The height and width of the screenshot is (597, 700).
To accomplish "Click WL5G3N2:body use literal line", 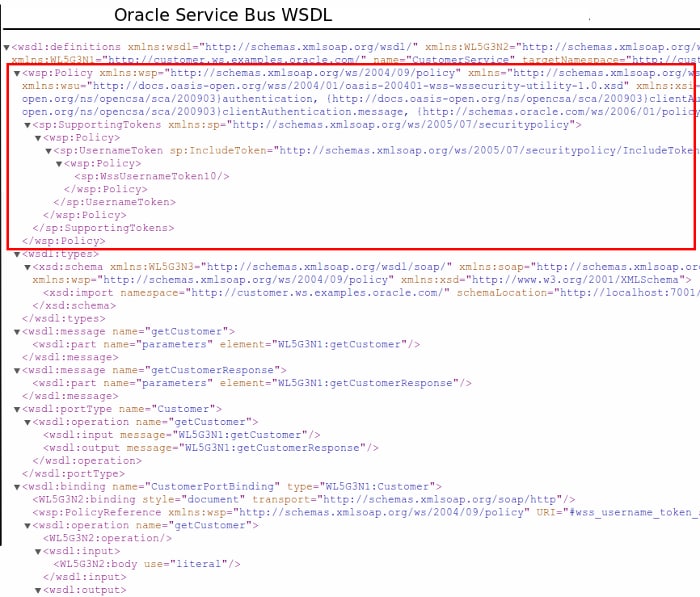I will [x=147, y=564].
